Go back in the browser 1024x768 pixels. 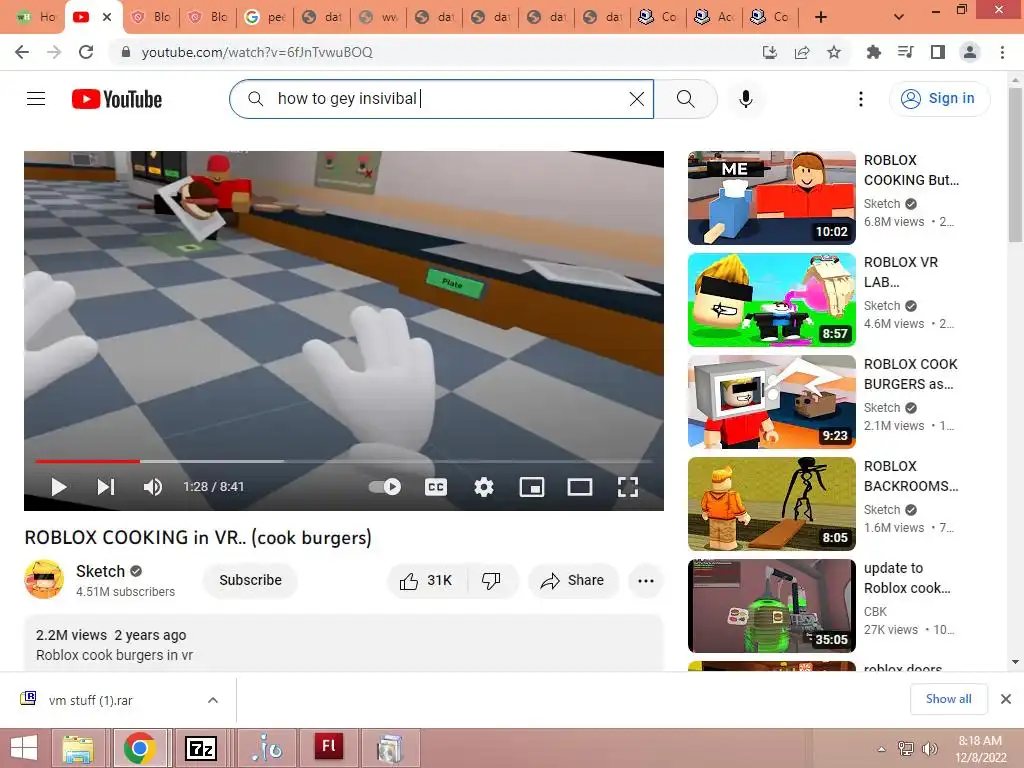tap(22, 52)
